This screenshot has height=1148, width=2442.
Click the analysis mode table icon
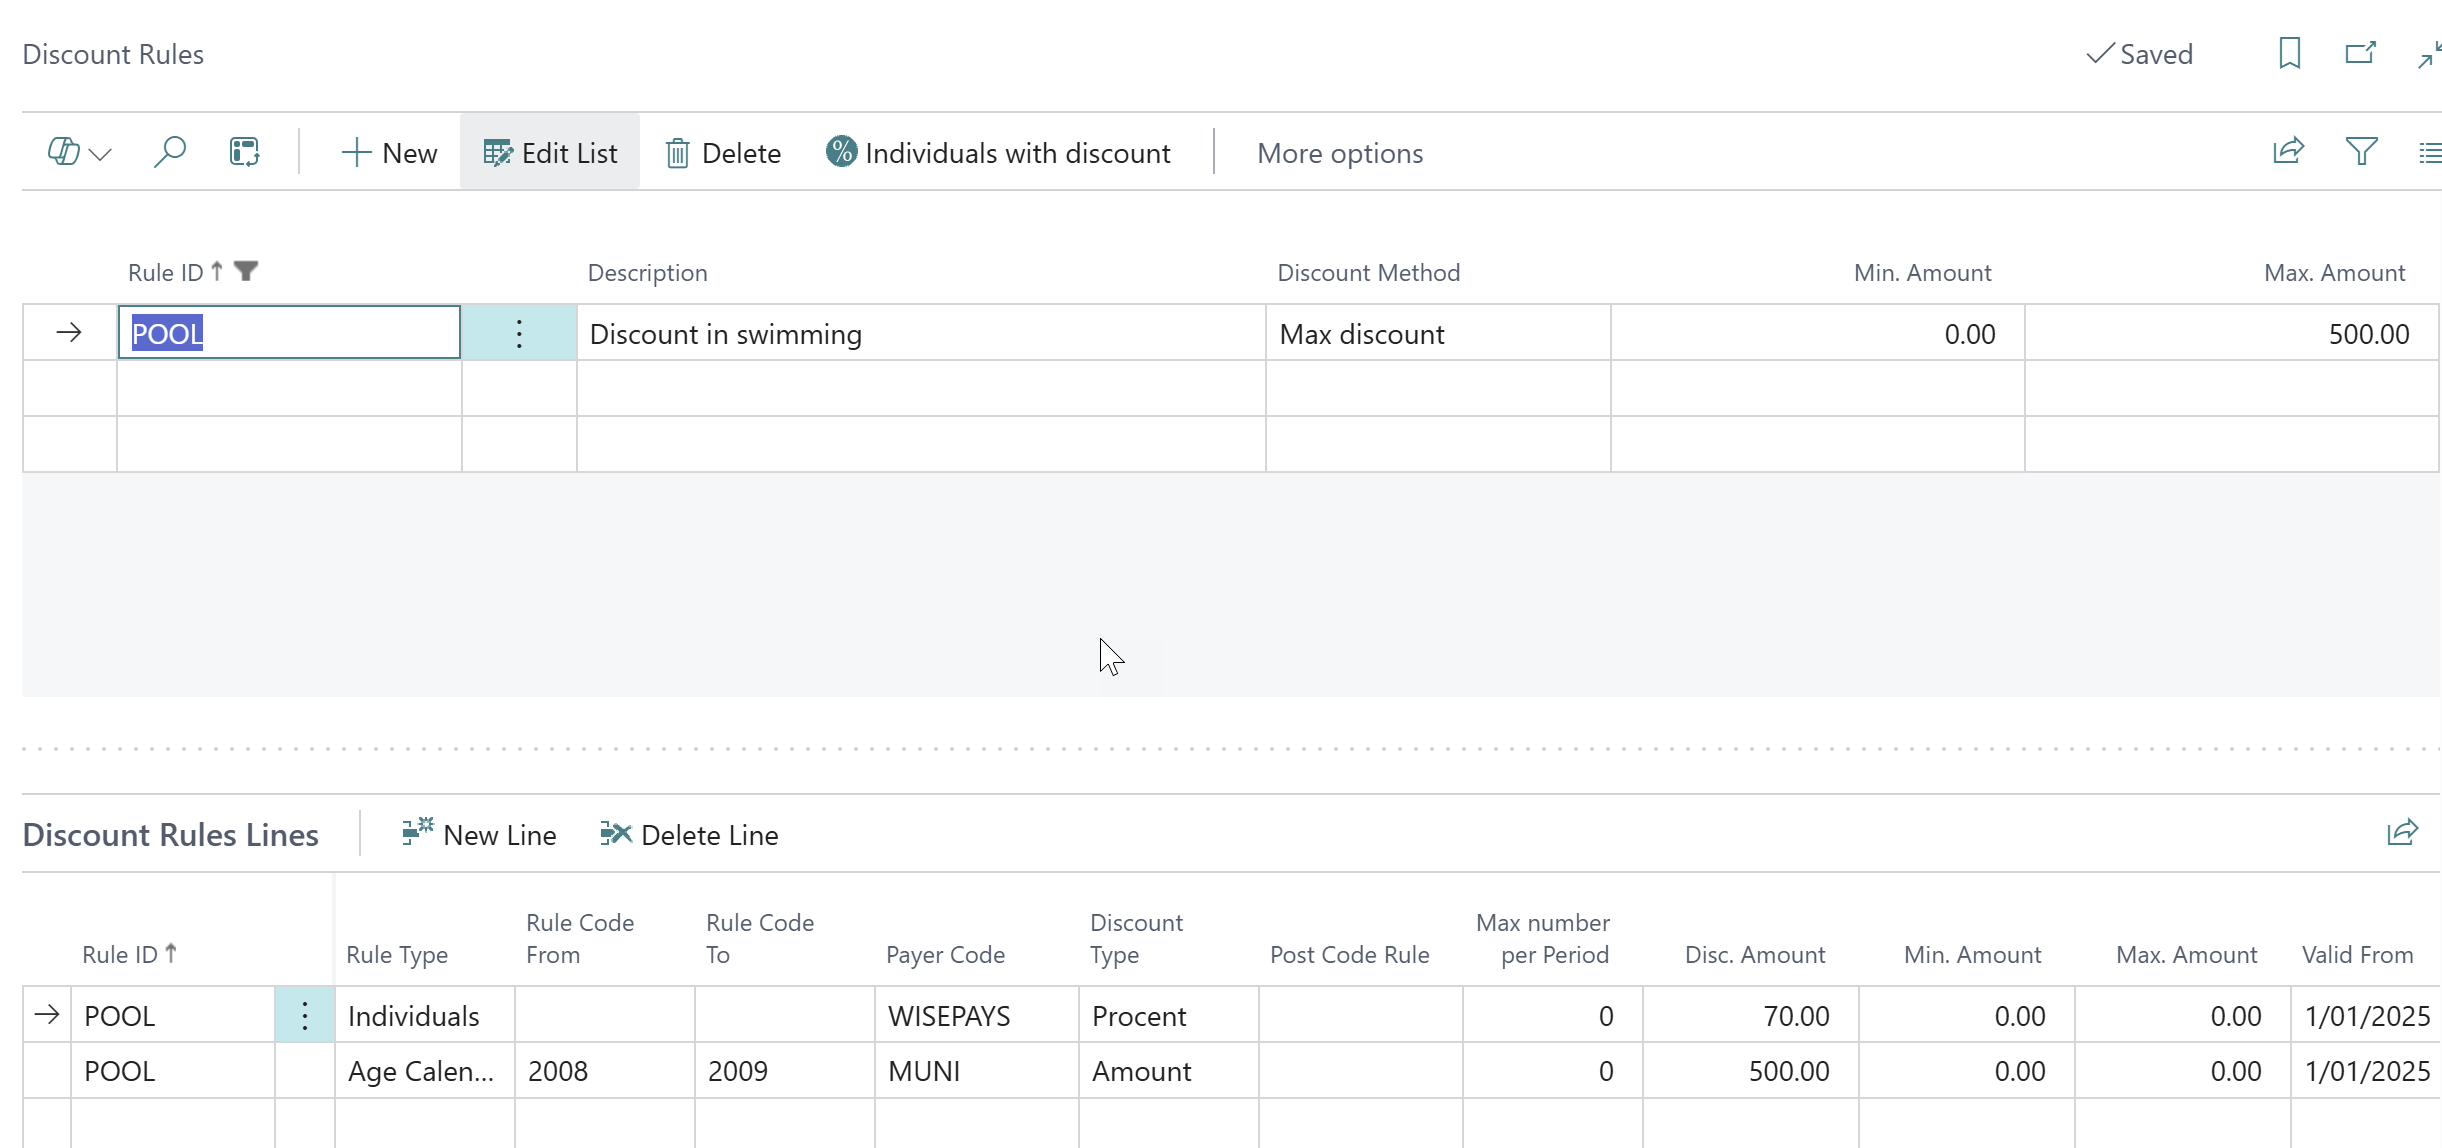(x=244, y=152)
